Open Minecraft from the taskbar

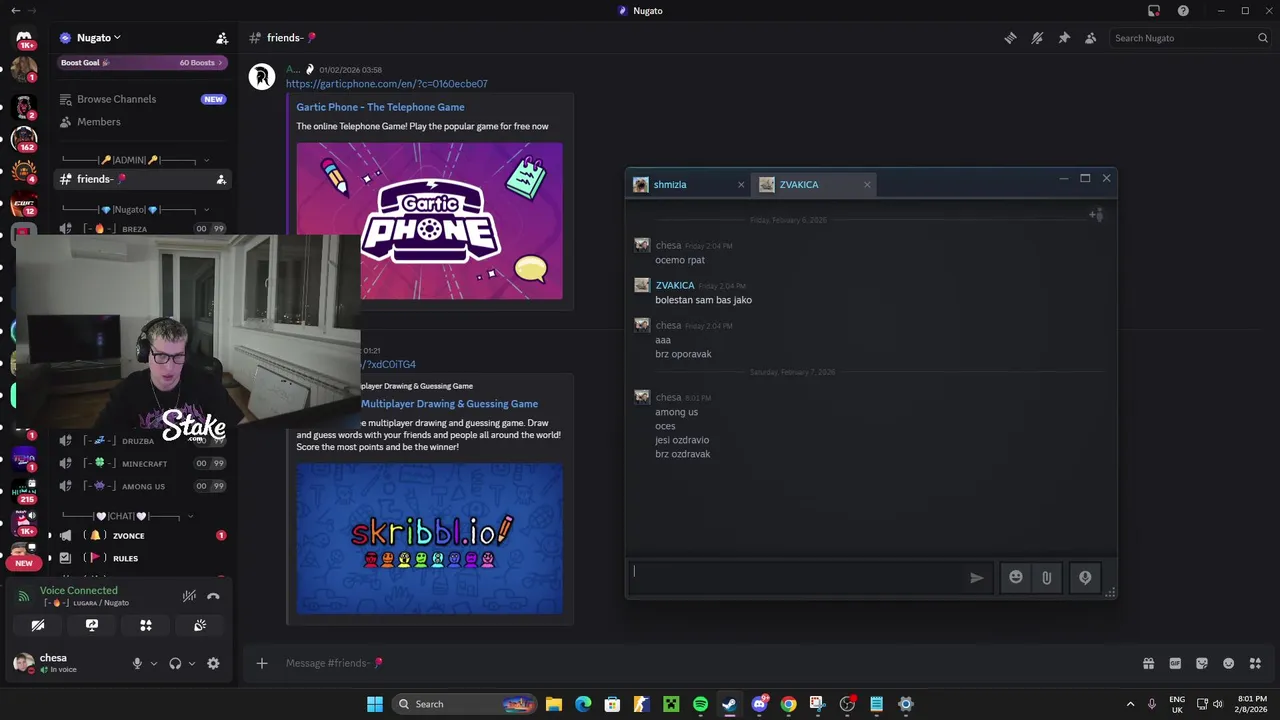coord(671,704)
